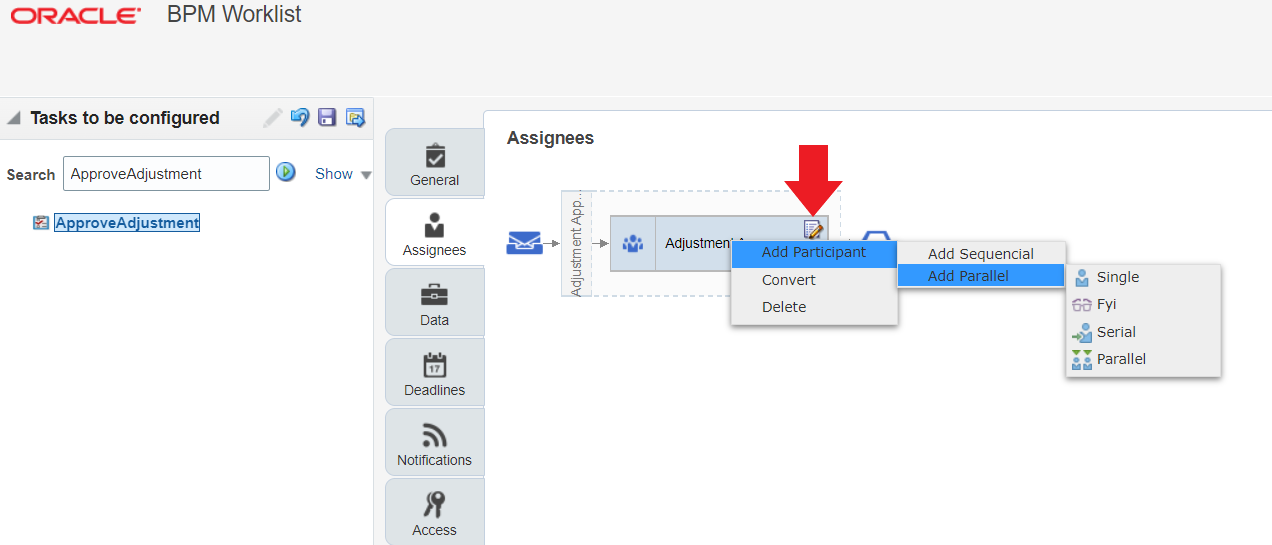1272x545 pixels.
Task: Click the participant group icon in Adjustment box
Action: [633, 243]
